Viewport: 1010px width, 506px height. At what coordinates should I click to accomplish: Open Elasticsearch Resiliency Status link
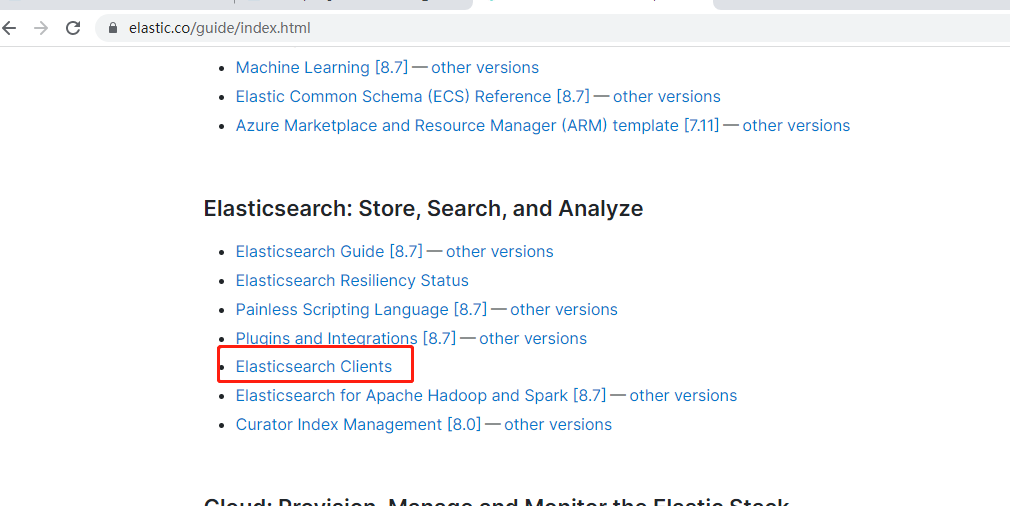pos(352,281)
